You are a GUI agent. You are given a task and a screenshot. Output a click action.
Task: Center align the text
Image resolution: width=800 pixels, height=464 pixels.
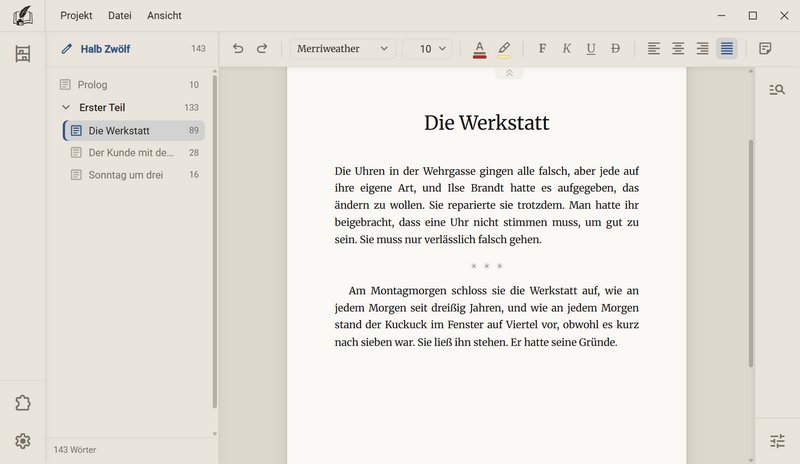click(678, 48)
